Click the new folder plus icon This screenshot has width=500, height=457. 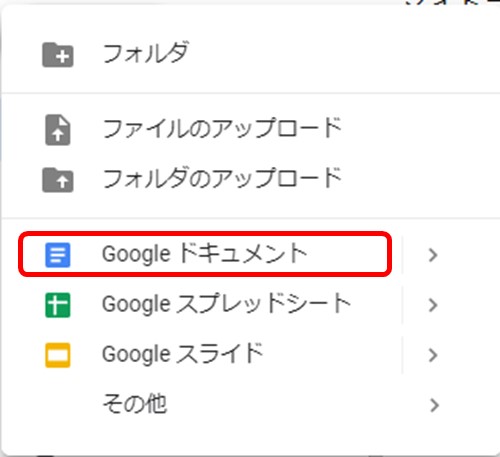tap(58, 55)
